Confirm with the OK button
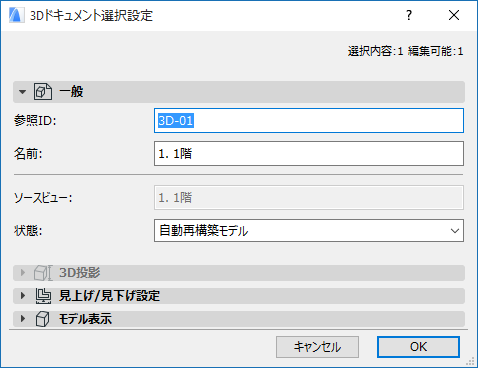Image resolution: width=478 pixels, height=368 pixels. (418, 347)
